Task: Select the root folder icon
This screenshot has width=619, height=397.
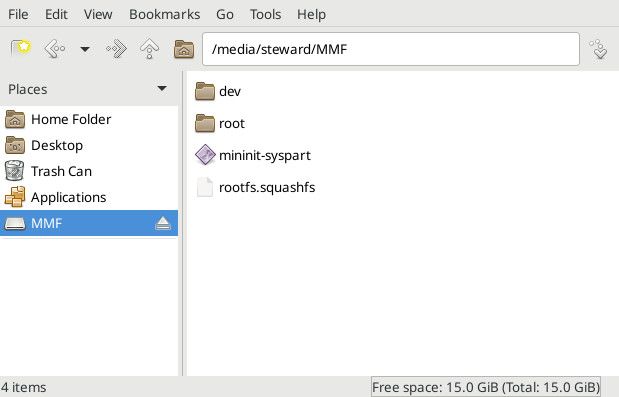Action: tap(205, 123)
